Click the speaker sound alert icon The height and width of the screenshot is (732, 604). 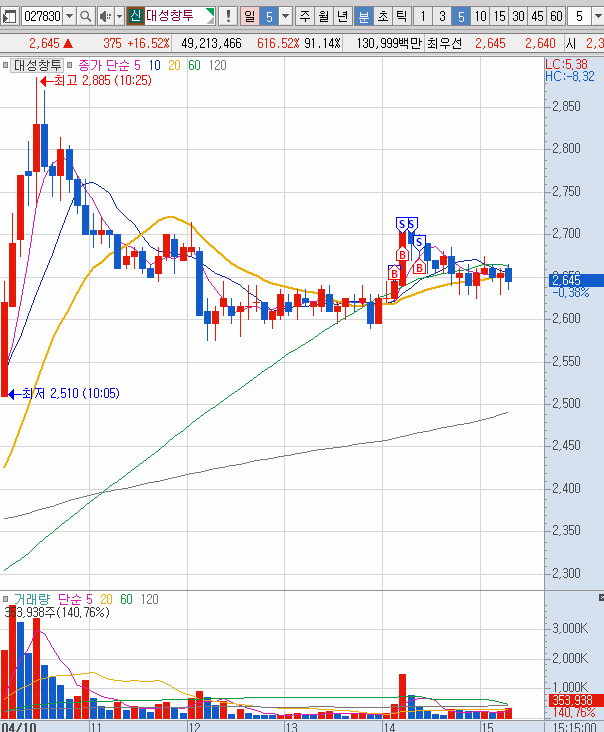click(103, 16)
